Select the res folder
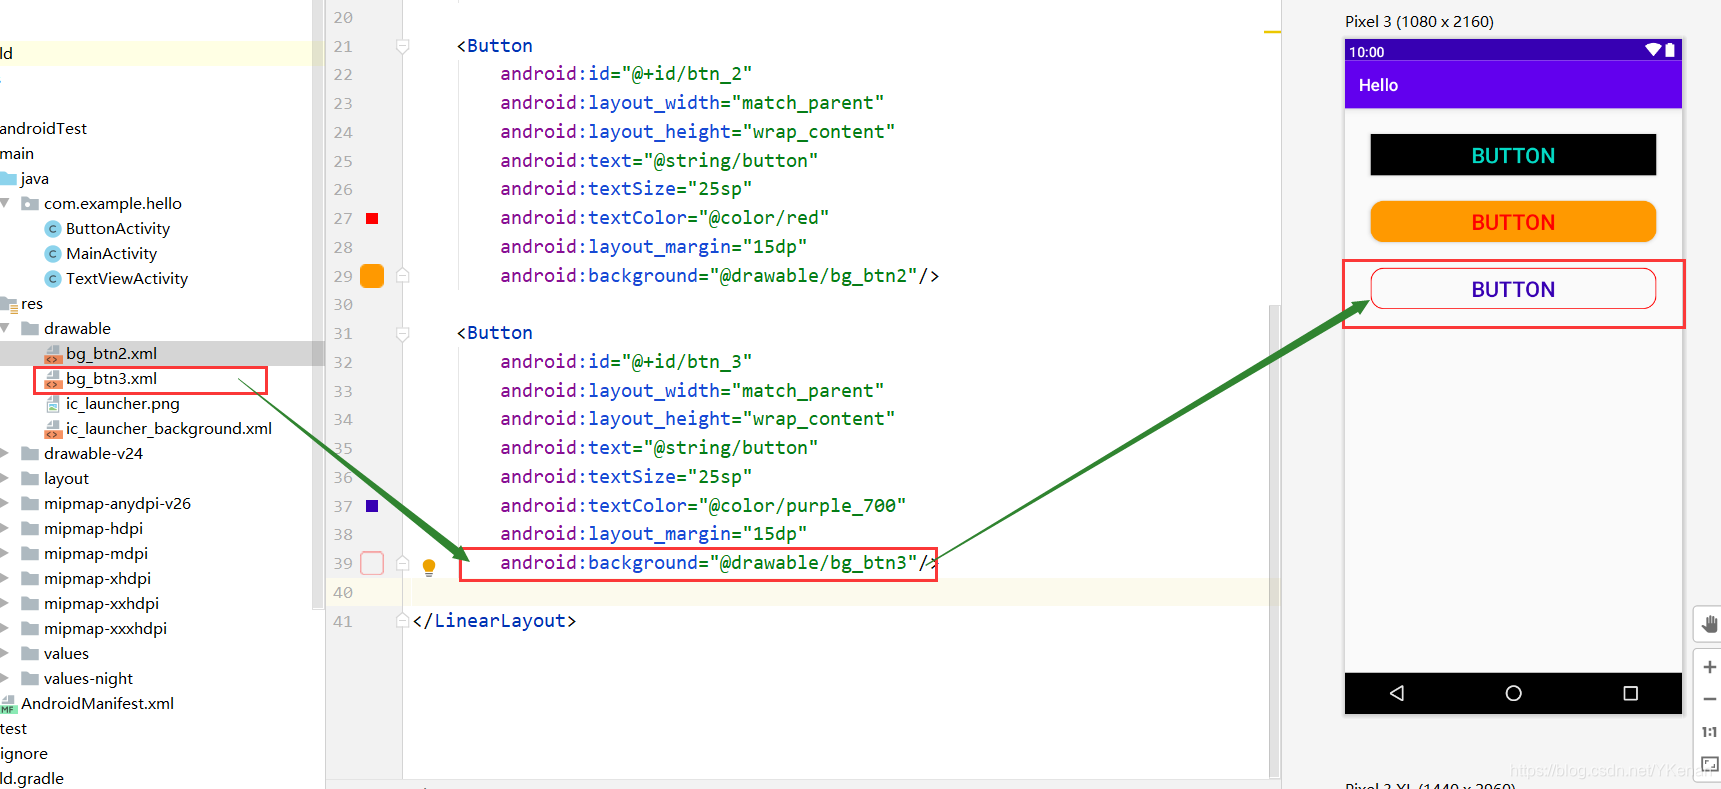This screenshot has height=789, width=1721. pos(32,304)
